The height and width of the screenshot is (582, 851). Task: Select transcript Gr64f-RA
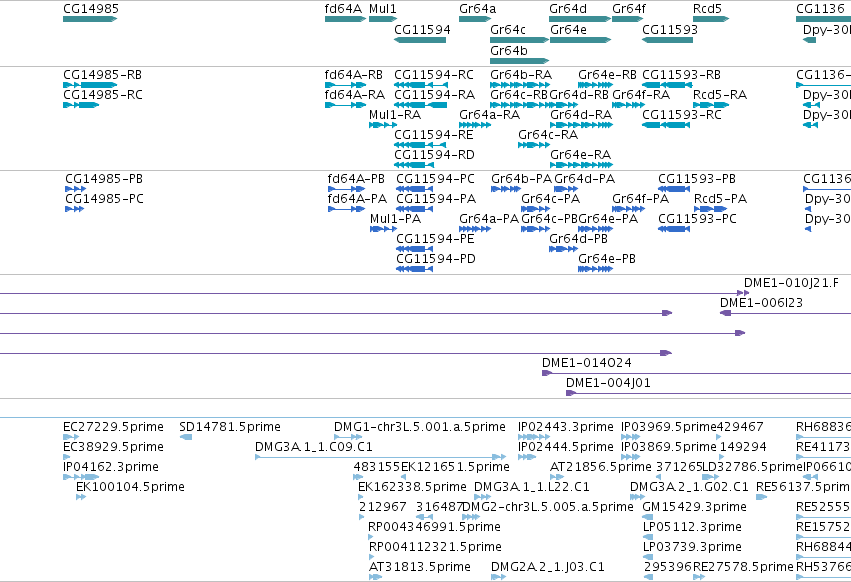(x=628, y=105)
